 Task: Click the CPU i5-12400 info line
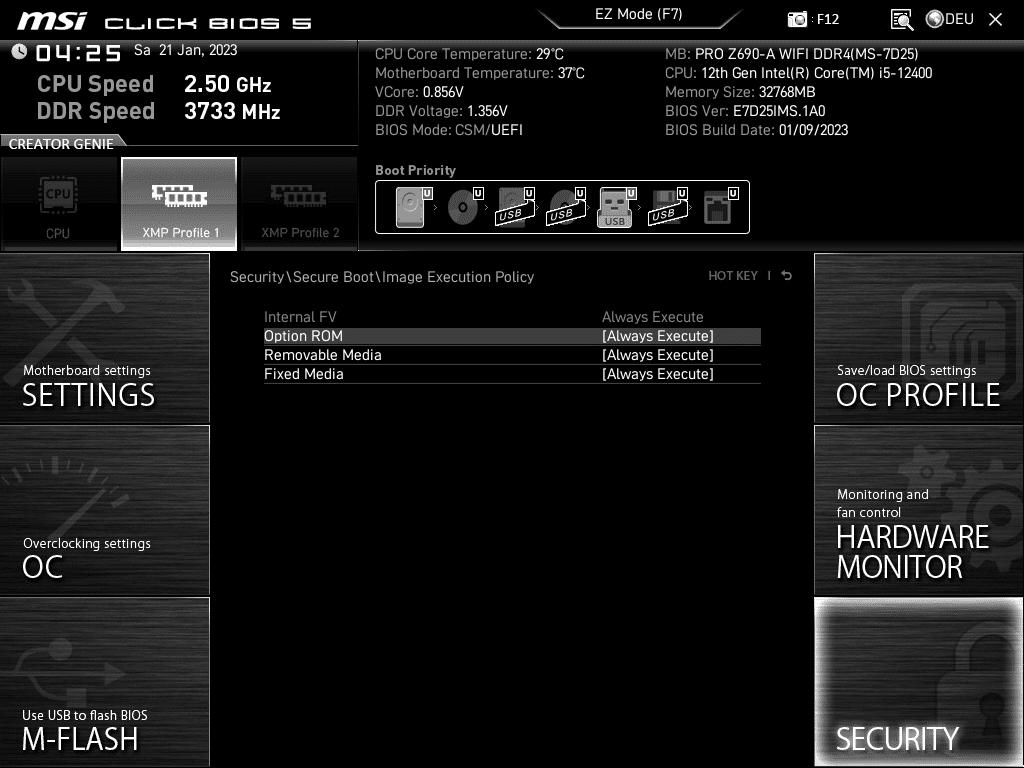pos(799,73)
